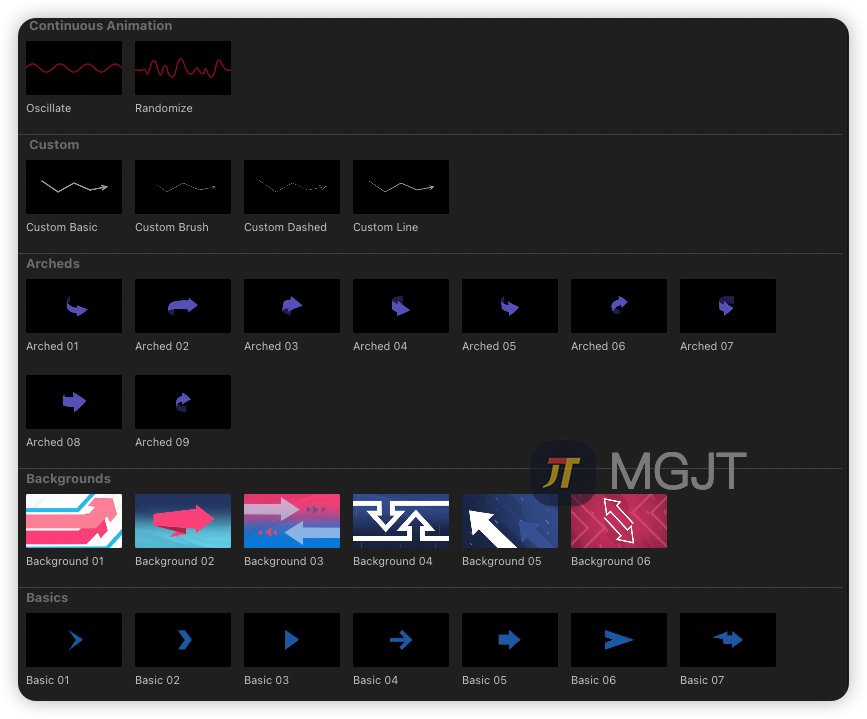867x719 pixels.
Task: Click the "Basic 01" label text
Action: click(x=48, y=680)
